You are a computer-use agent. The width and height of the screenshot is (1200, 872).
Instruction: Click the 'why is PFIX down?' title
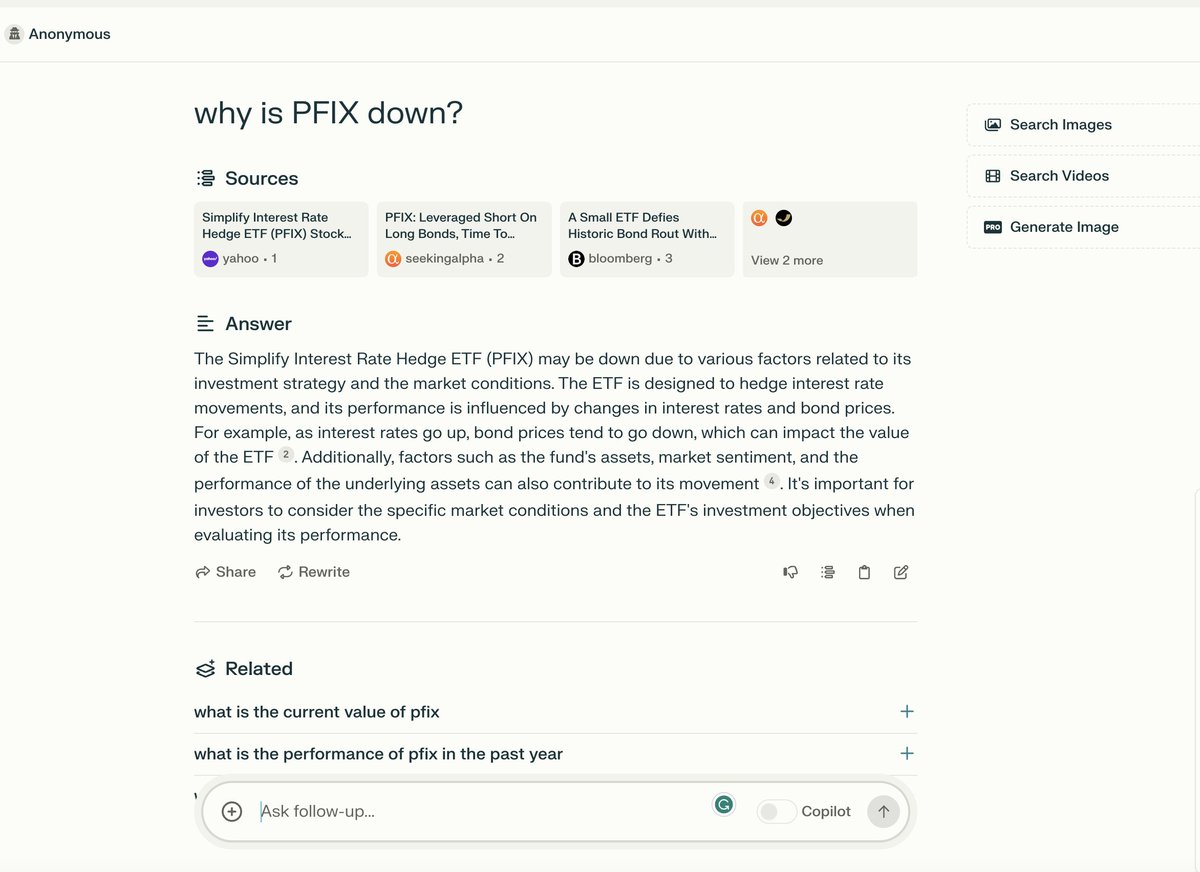click(328, 113)
